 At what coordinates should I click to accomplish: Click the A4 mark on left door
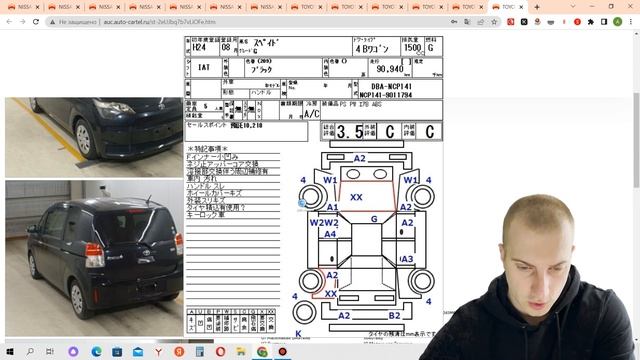pyautogui.click(x=330, y=234)
